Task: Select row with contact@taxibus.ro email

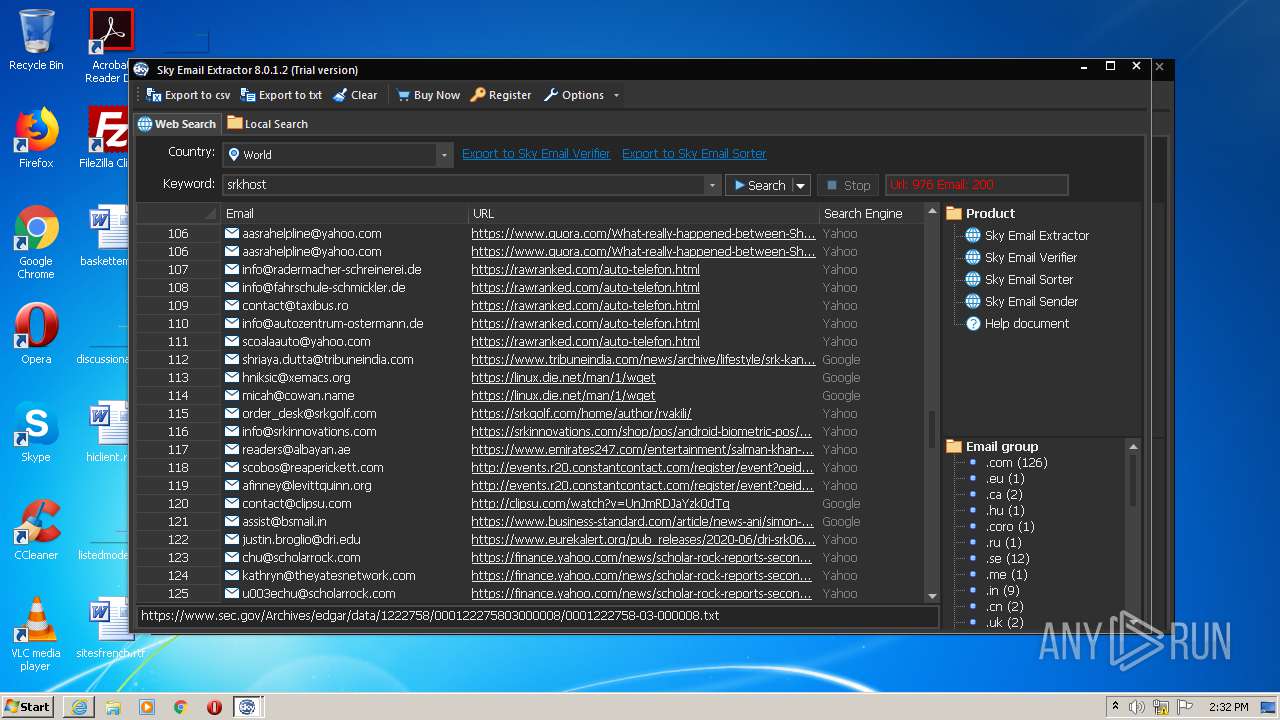Action: pos(530,306)
